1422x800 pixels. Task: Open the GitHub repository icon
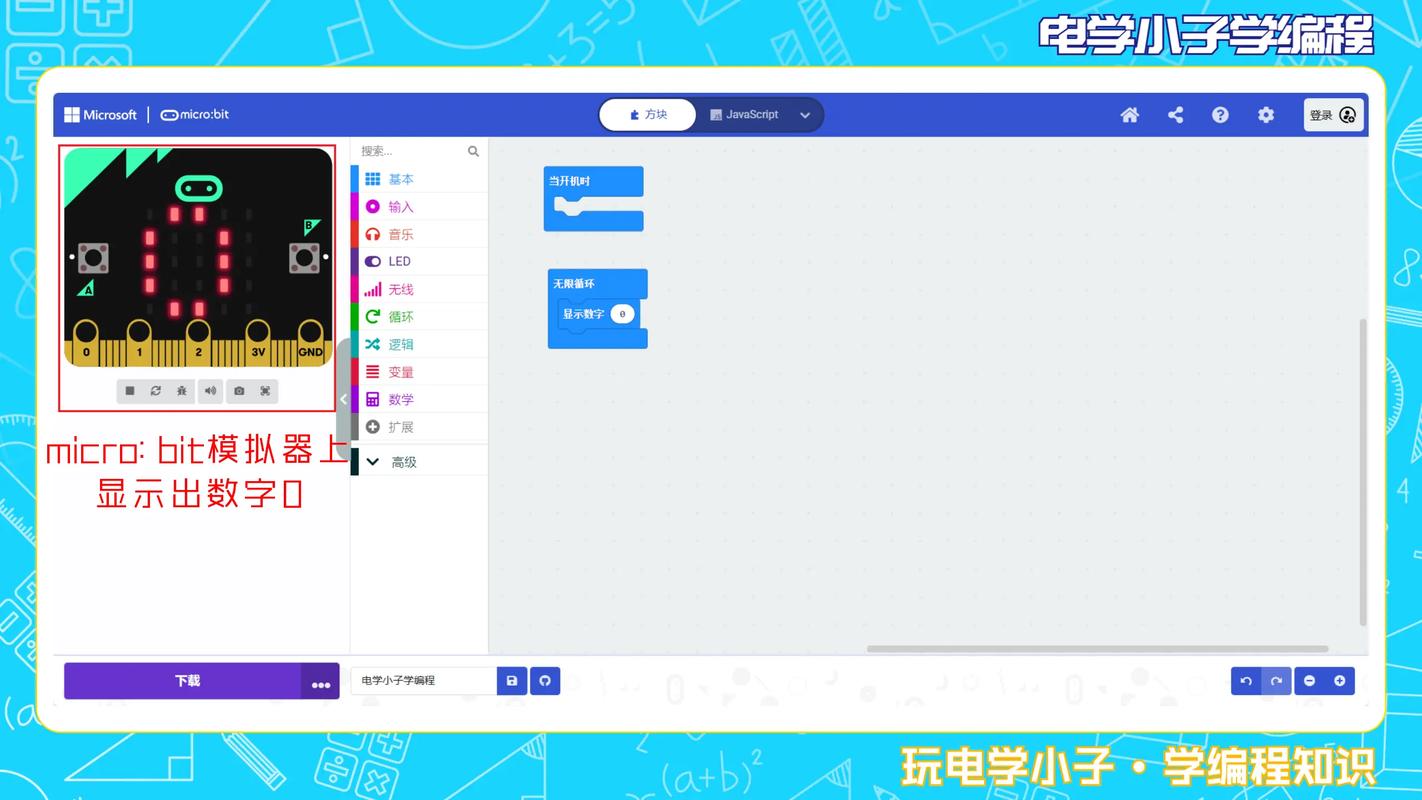pos(545,680)
